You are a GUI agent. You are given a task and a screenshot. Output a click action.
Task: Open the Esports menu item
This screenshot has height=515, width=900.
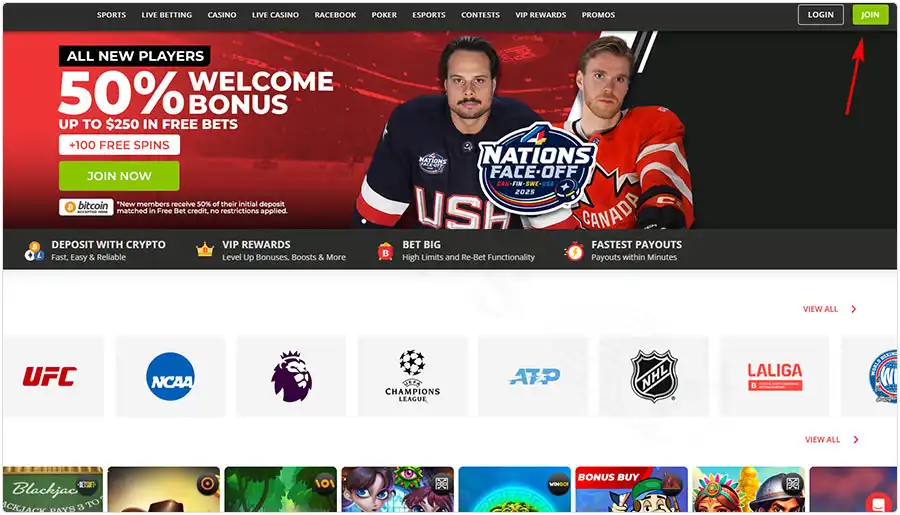(x=429, y=15)
